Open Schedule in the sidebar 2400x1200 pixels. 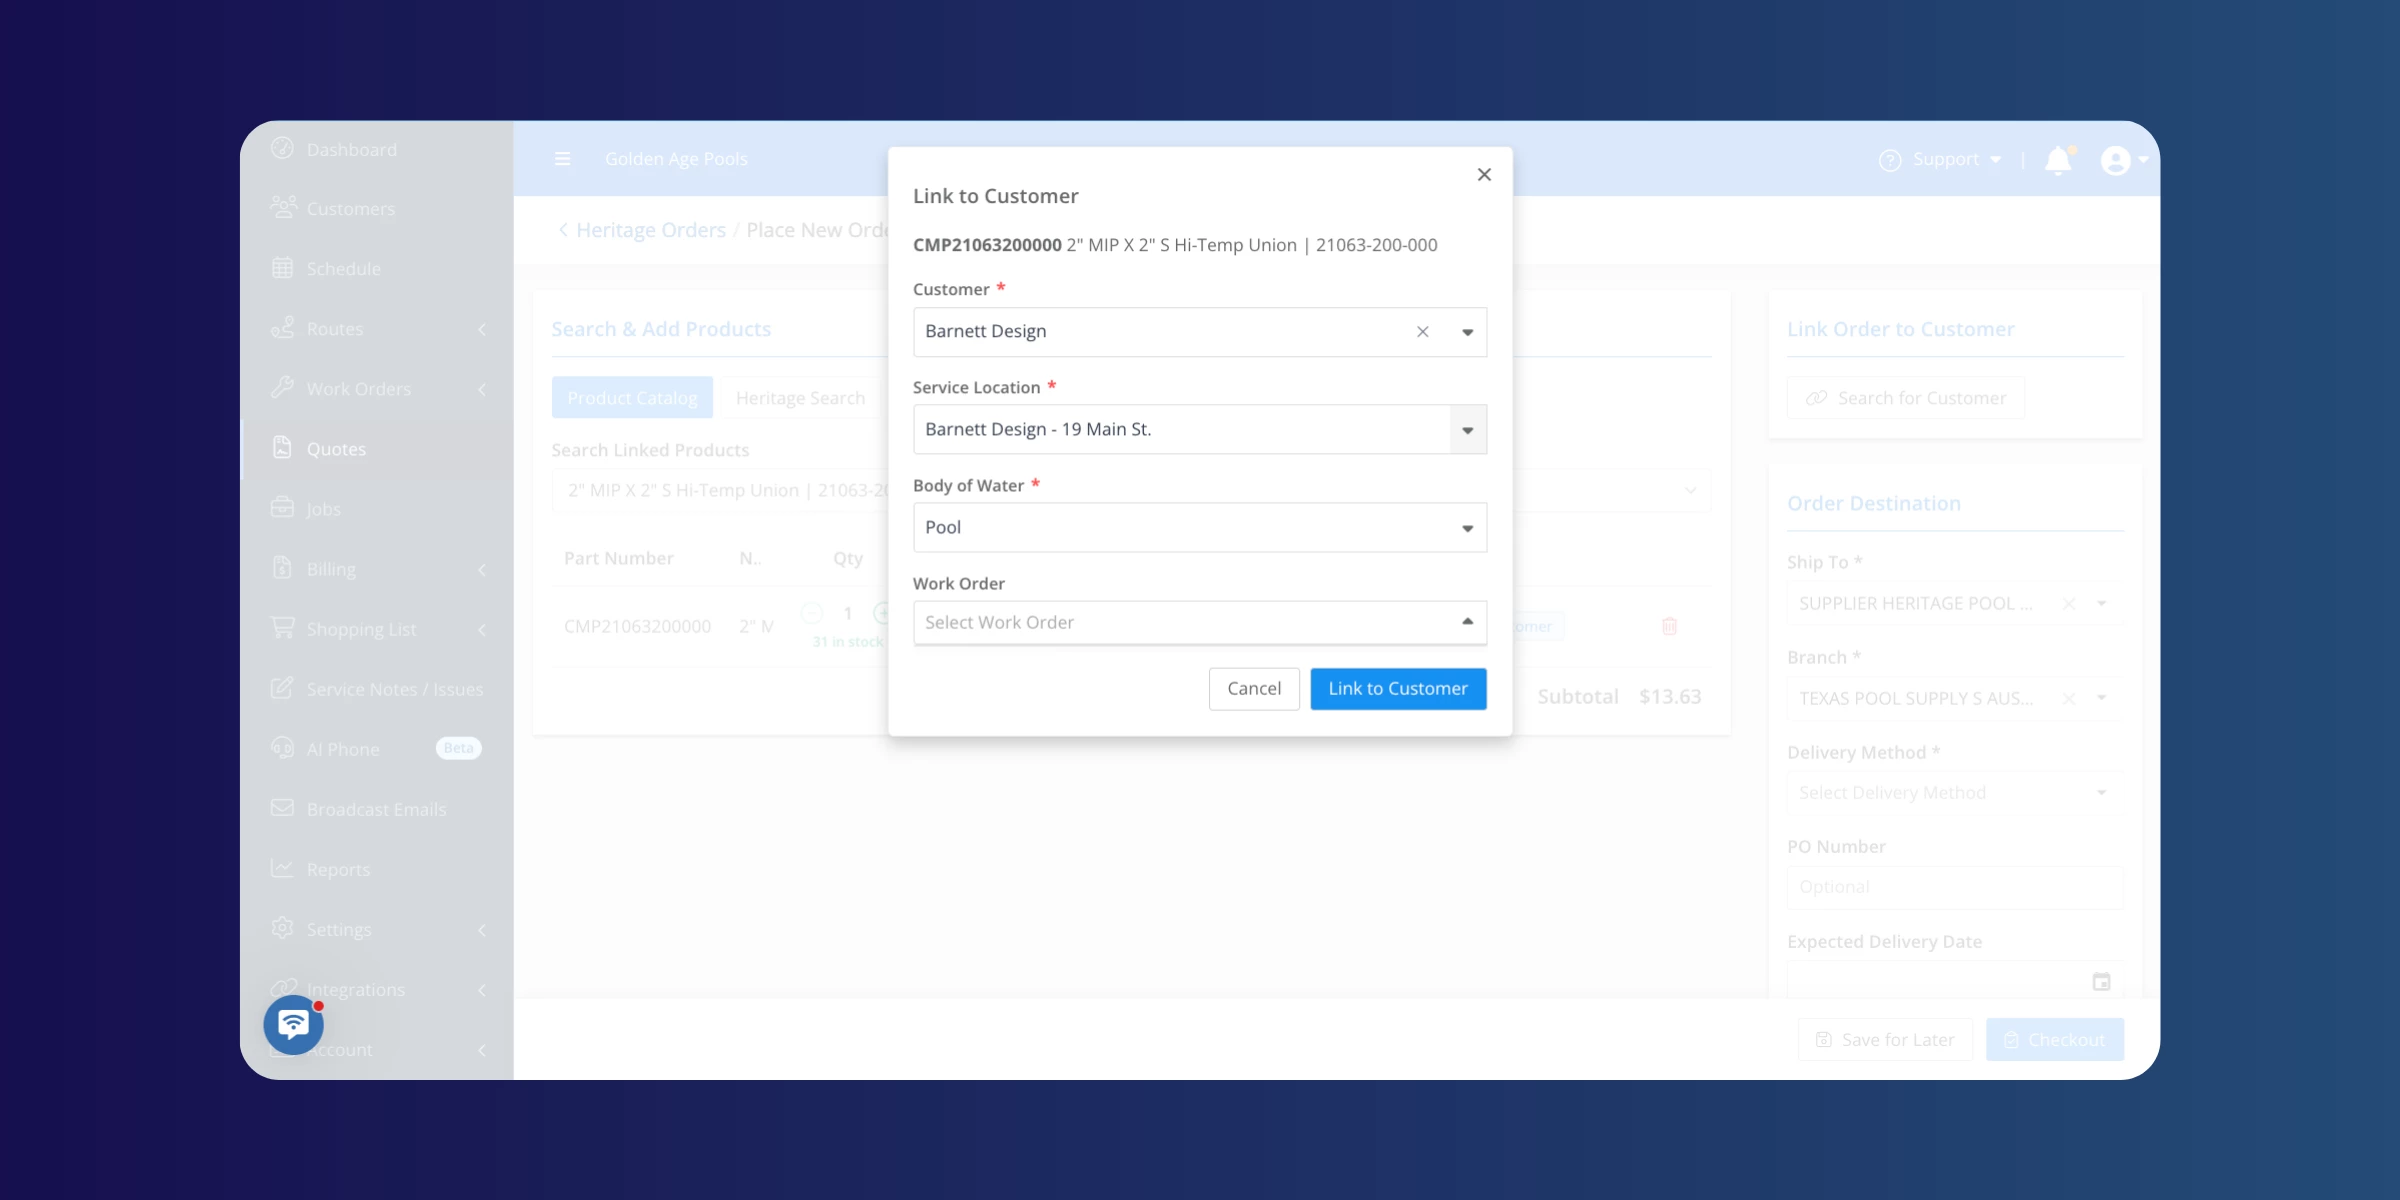pyautogui.click(x=343, y=269)
